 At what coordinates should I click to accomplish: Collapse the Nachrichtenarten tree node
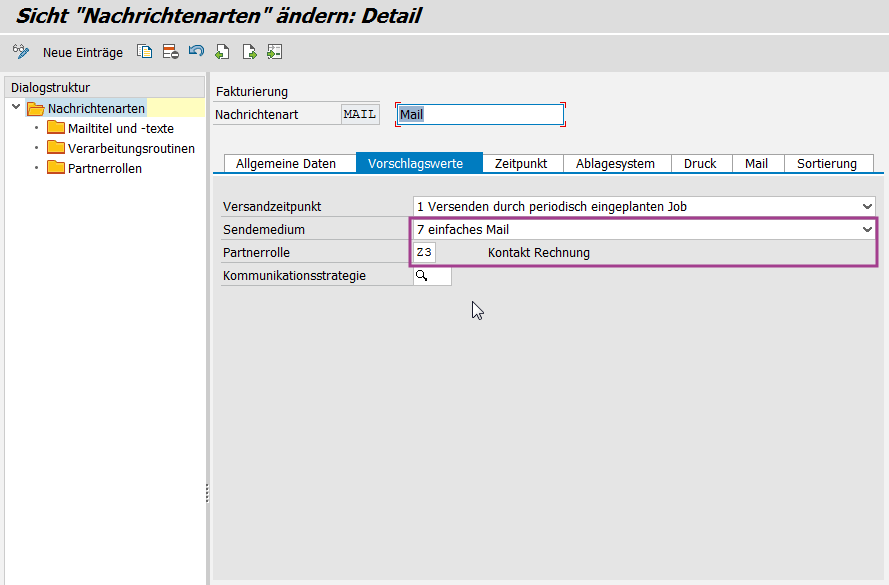click(16, 108)
